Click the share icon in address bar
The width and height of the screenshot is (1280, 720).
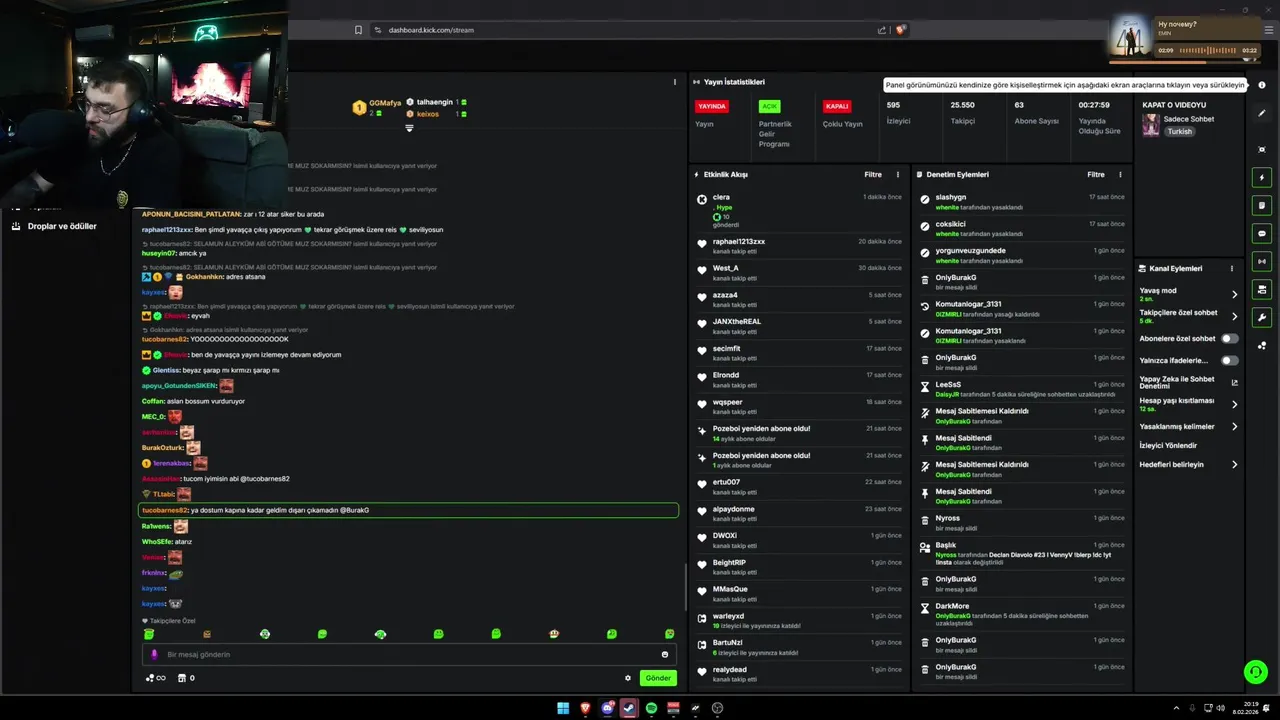click(x=882, y=30)
